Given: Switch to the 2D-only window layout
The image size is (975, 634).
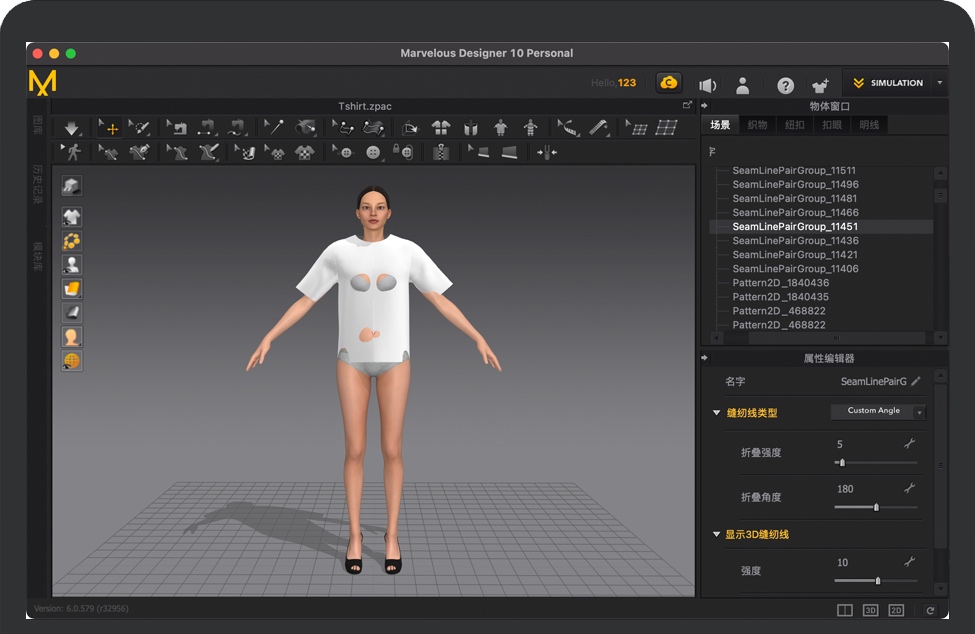Looking at the screenshot, I should [x=896, y=610].
